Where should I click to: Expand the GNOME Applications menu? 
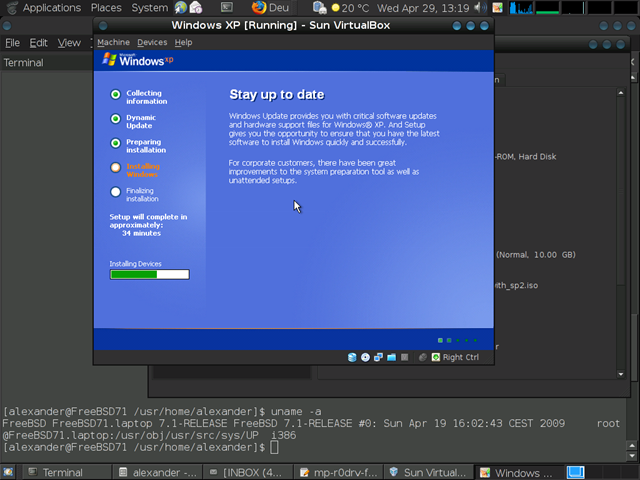[51, 8]
